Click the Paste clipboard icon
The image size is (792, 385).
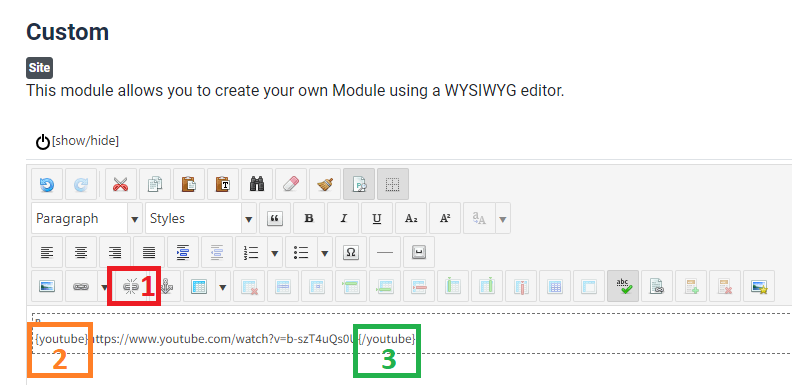189,184
